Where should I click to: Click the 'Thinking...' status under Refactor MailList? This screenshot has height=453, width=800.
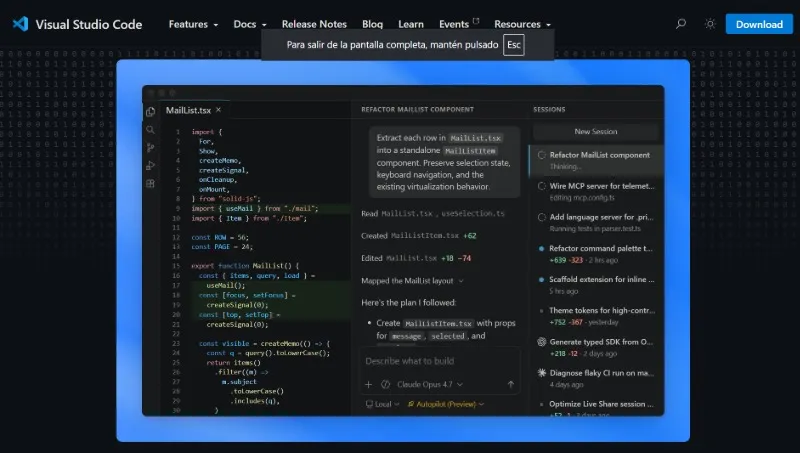coord(565,167)
